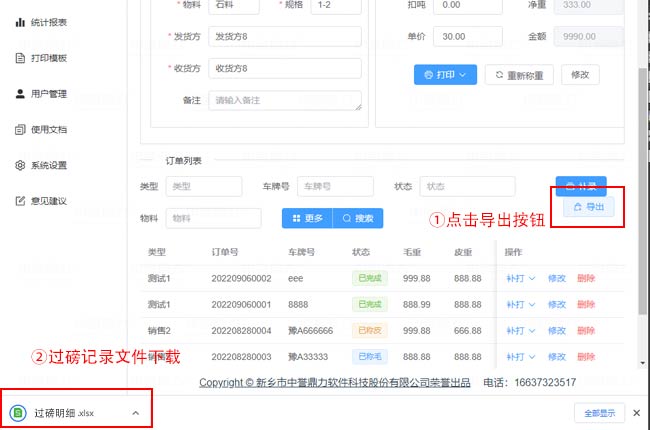Click the 备注 remarks text area

[x=284, y=101]
